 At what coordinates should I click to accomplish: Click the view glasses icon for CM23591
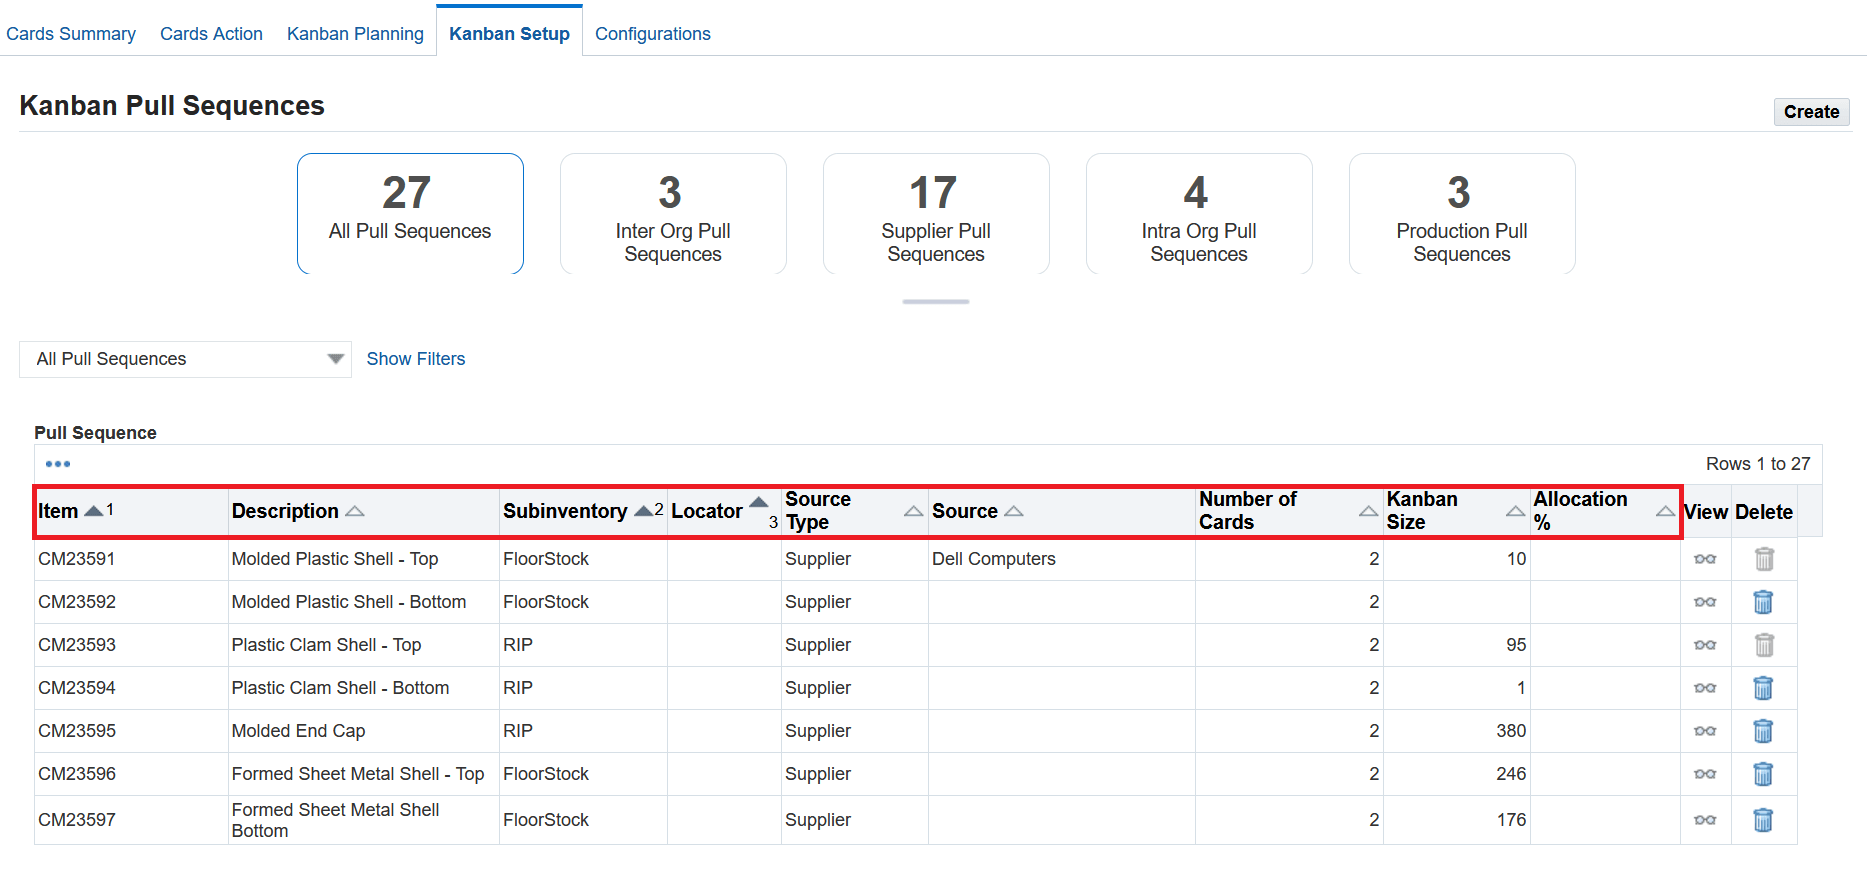coord(1705,559)
